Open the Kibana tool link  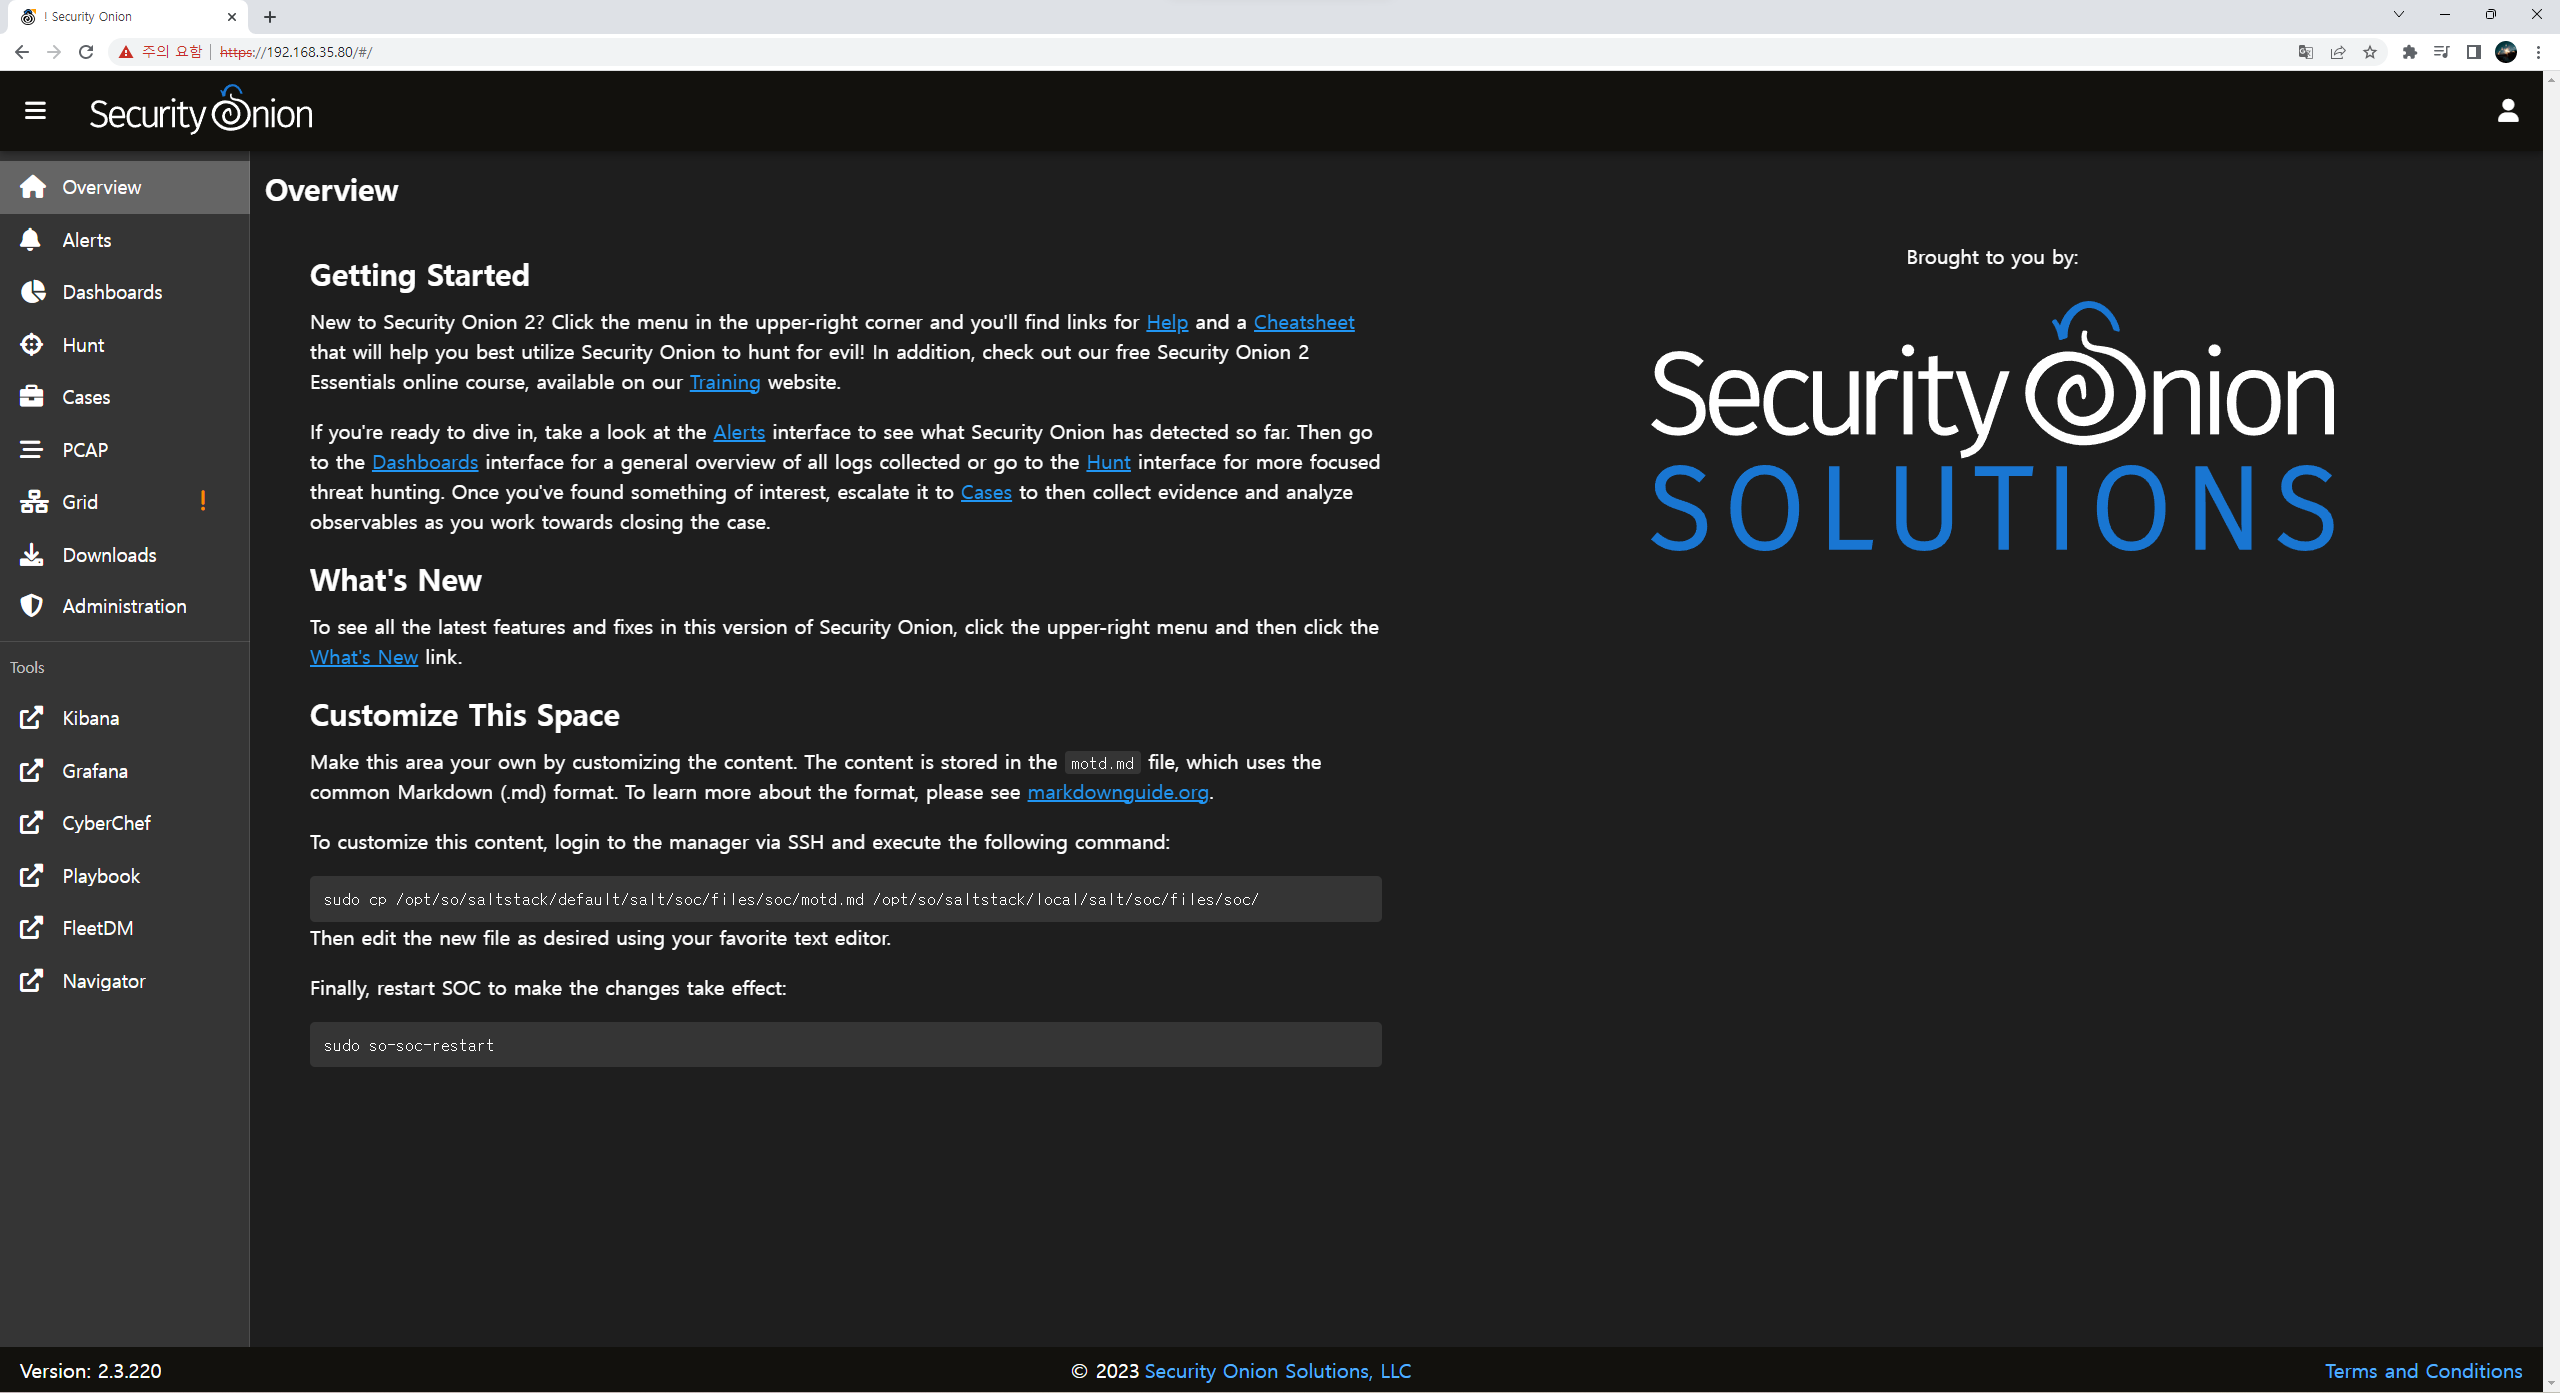[125, 718]
